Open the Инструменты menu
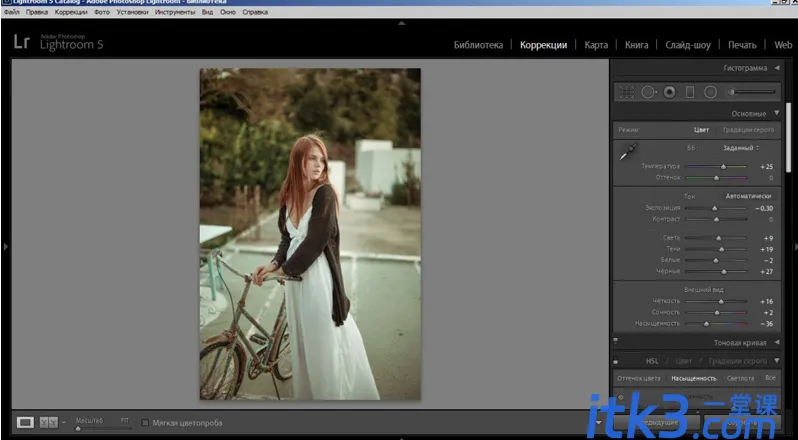Image resolution: width=798 pixels, height=440 pixels. tap(175, 12)
